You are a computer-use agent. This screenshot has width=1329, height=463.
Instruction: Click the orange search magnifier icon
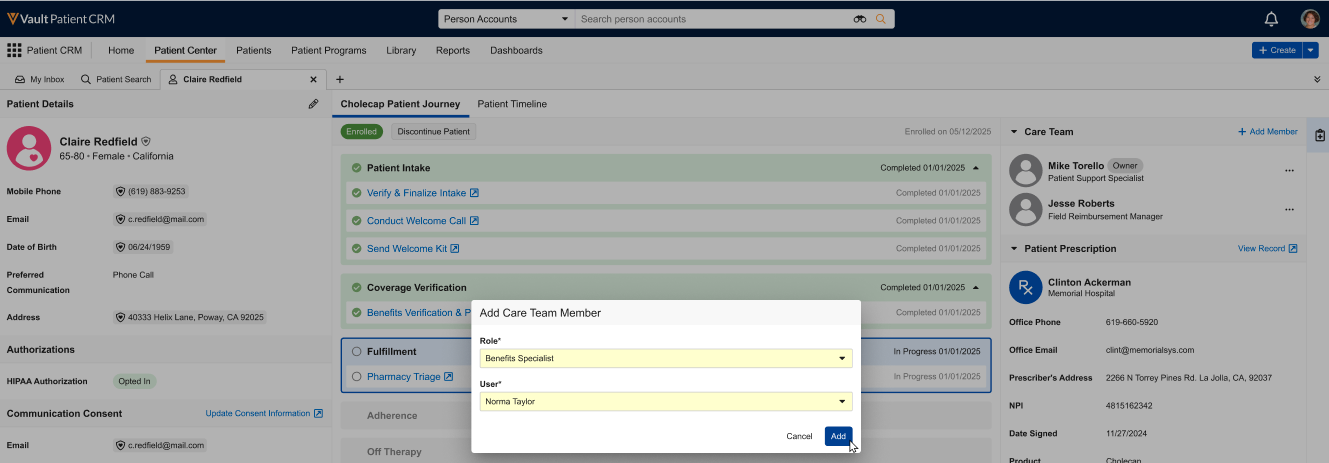tap(881, 19)
